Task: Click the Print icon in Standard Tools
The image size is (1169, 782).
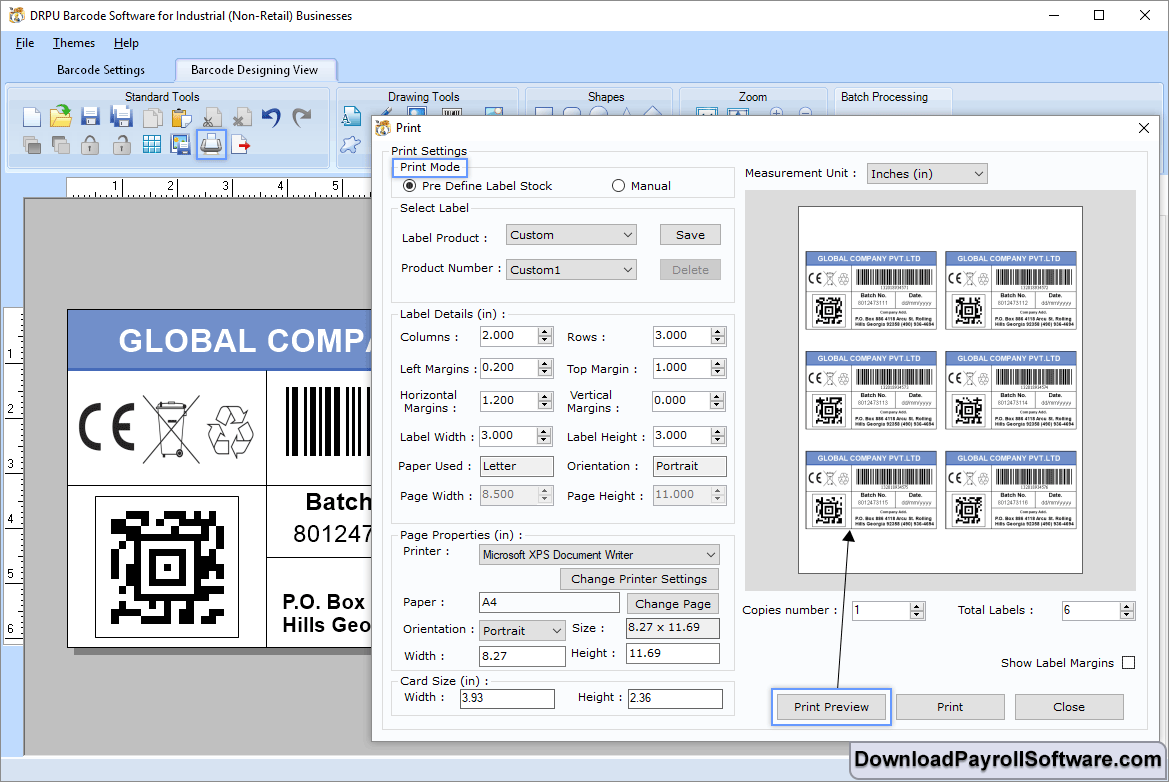Action: (x=211, y=145)
